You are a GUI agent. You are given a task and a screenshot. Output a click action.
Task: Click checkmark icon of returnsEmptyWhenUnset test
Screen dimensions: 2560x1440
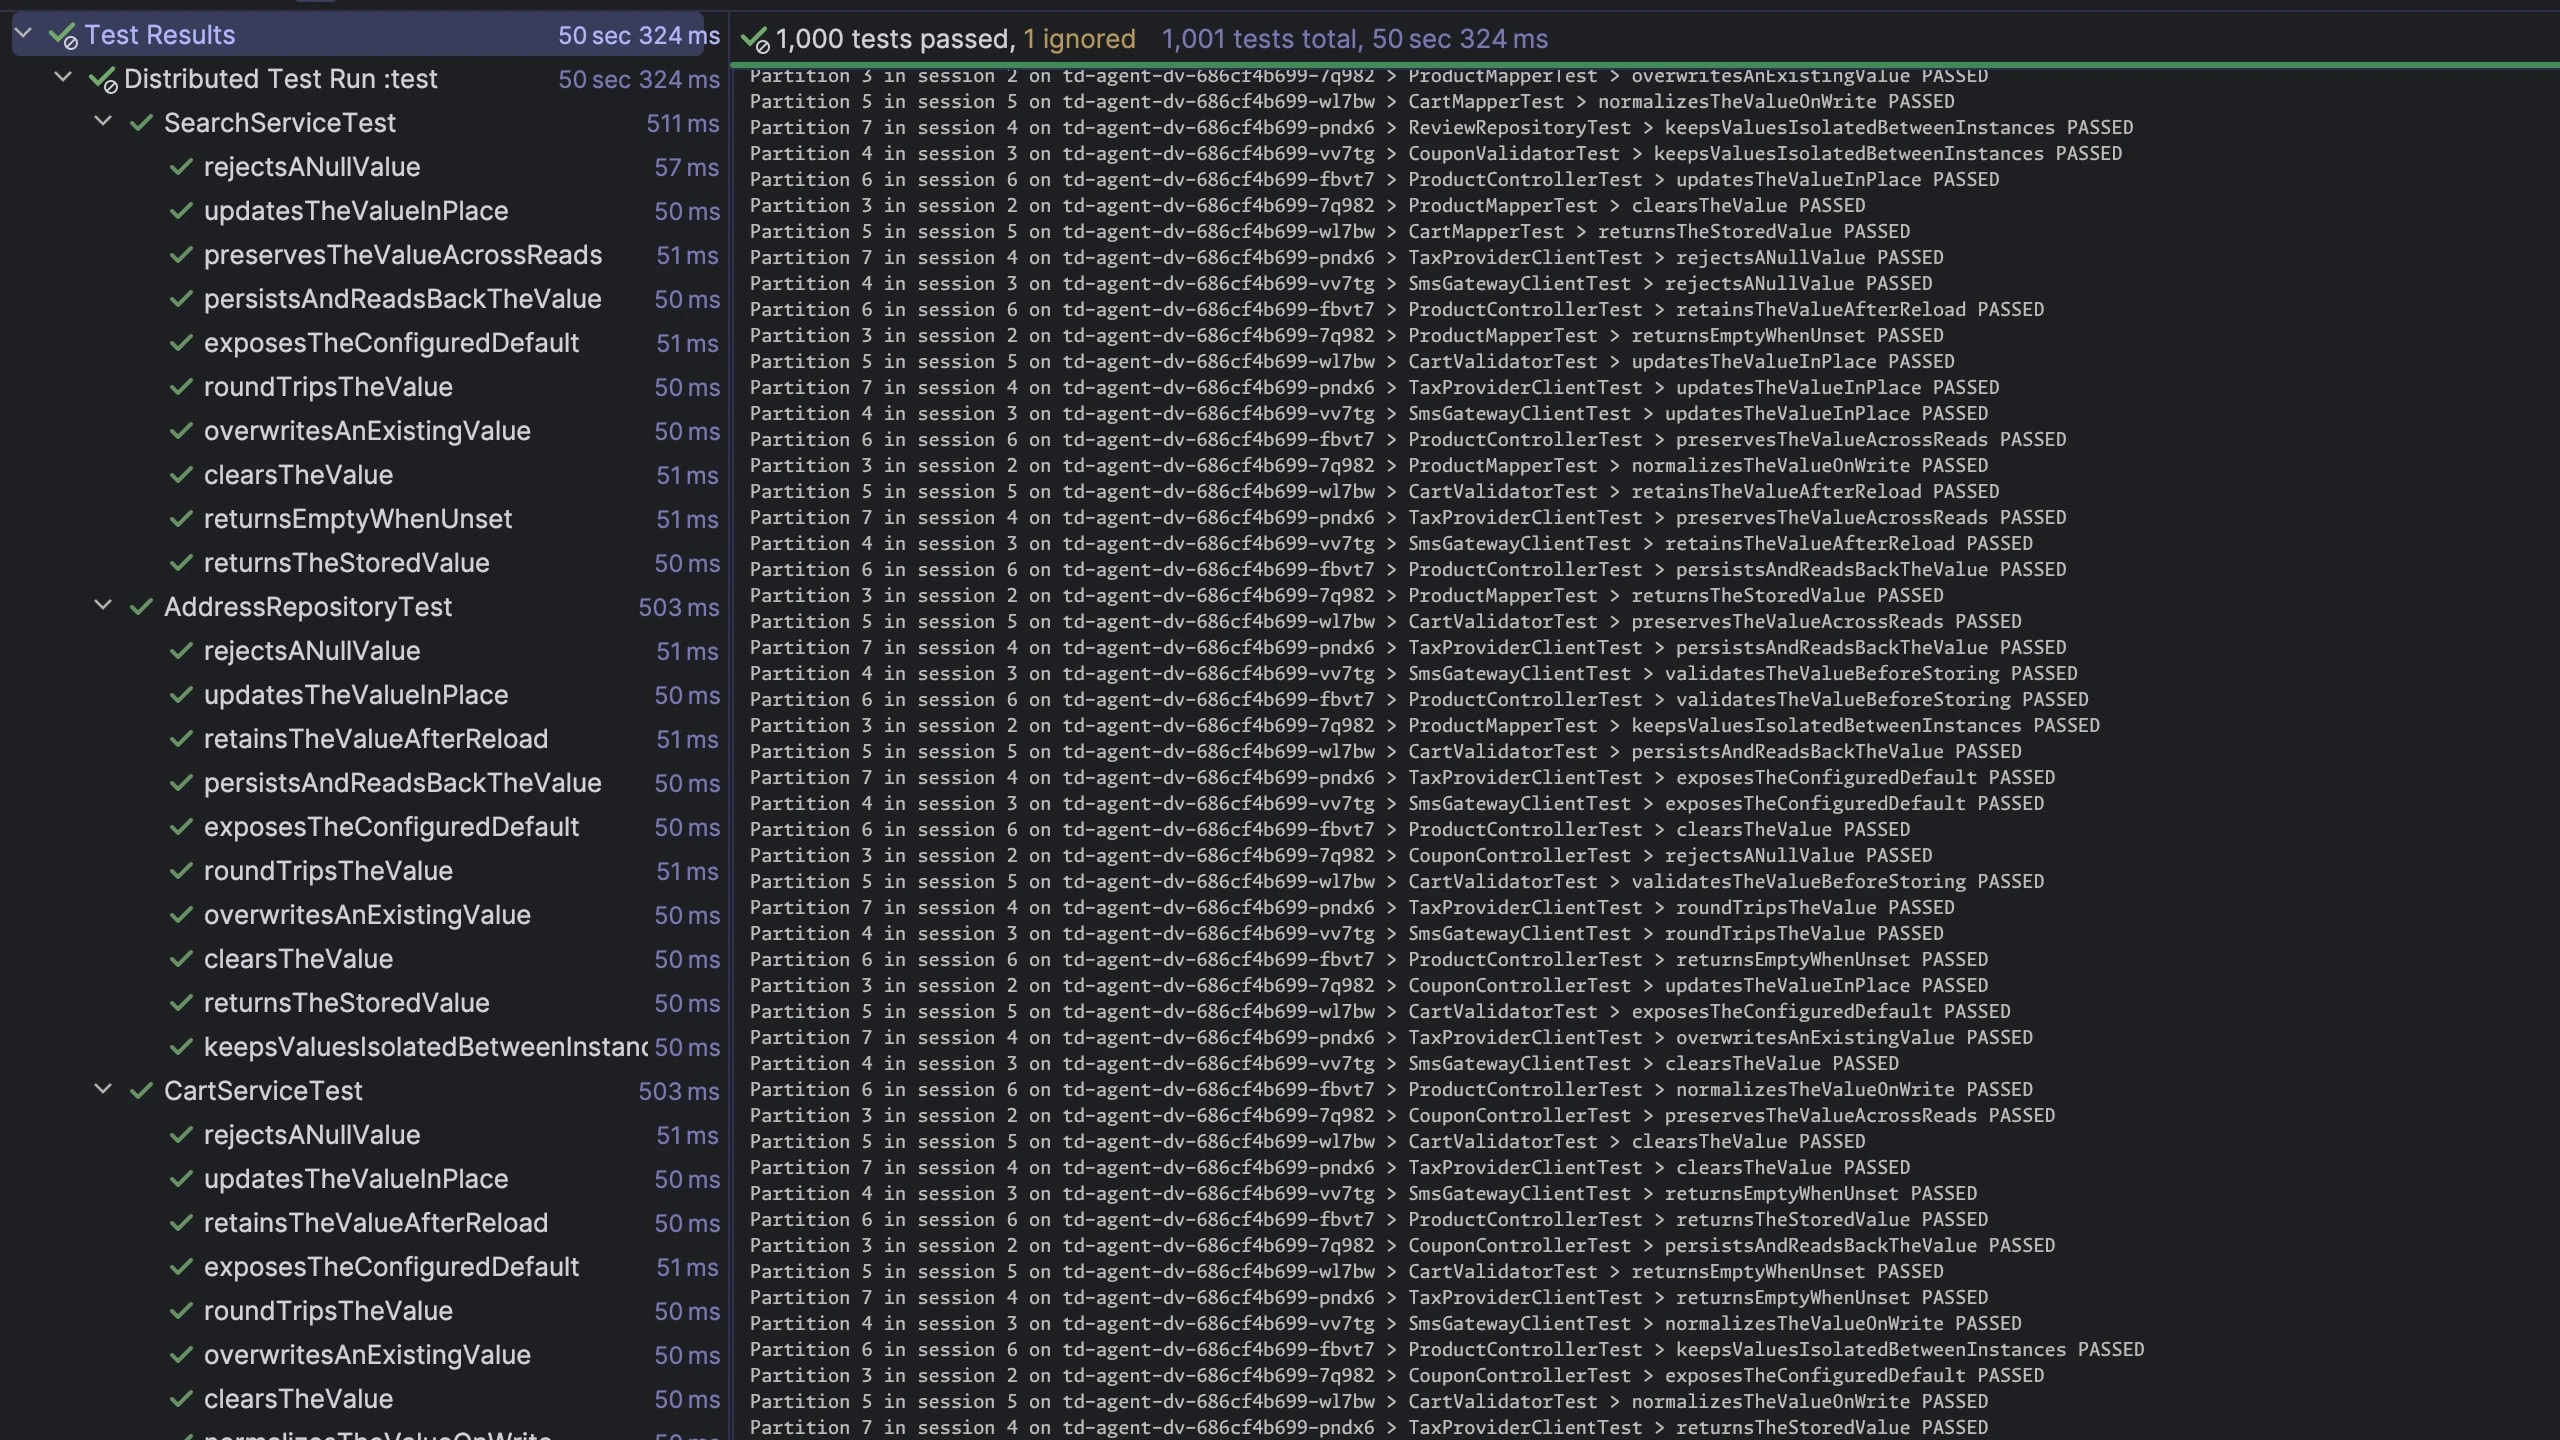click(x=181, y=519)
